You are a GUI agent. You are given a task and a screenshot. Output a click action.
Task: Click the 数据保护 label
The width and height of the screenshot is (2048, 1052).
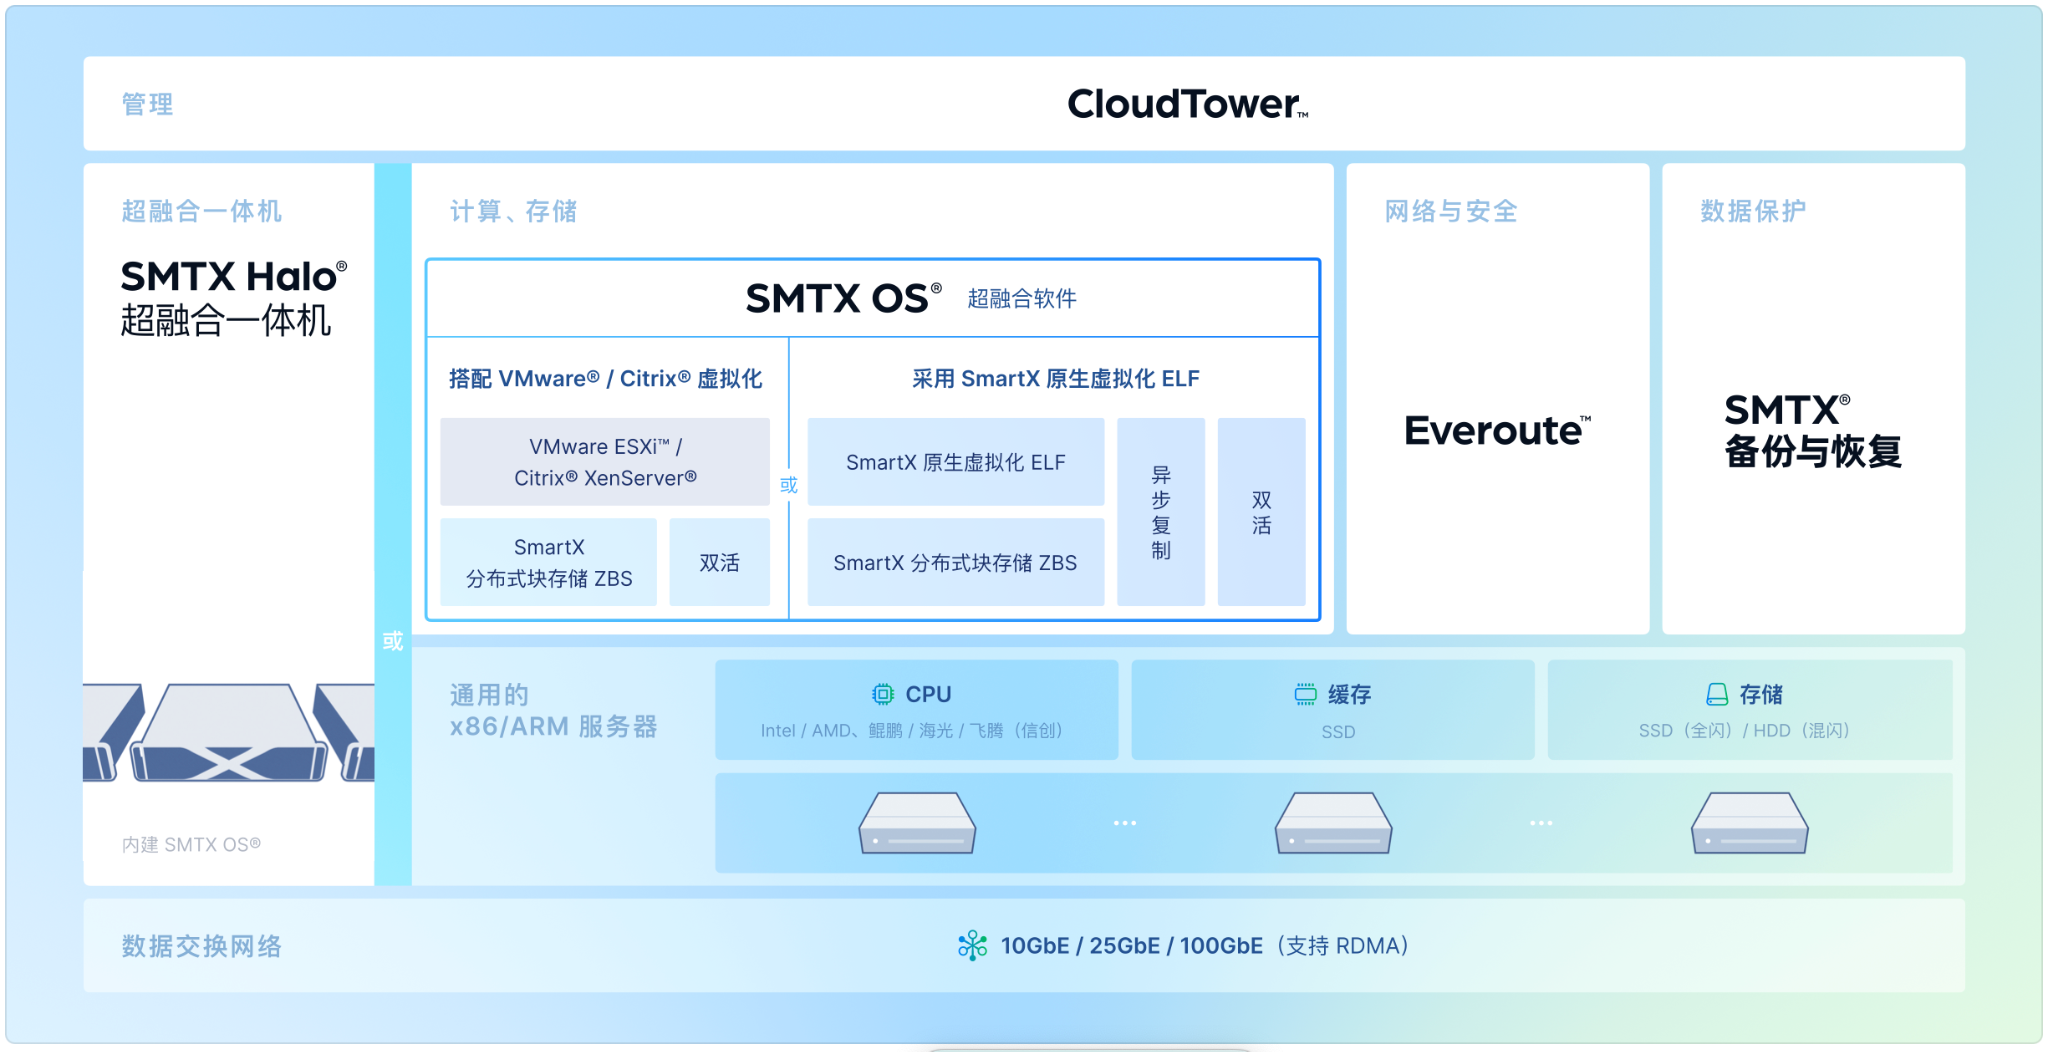tap(1754, 211)
